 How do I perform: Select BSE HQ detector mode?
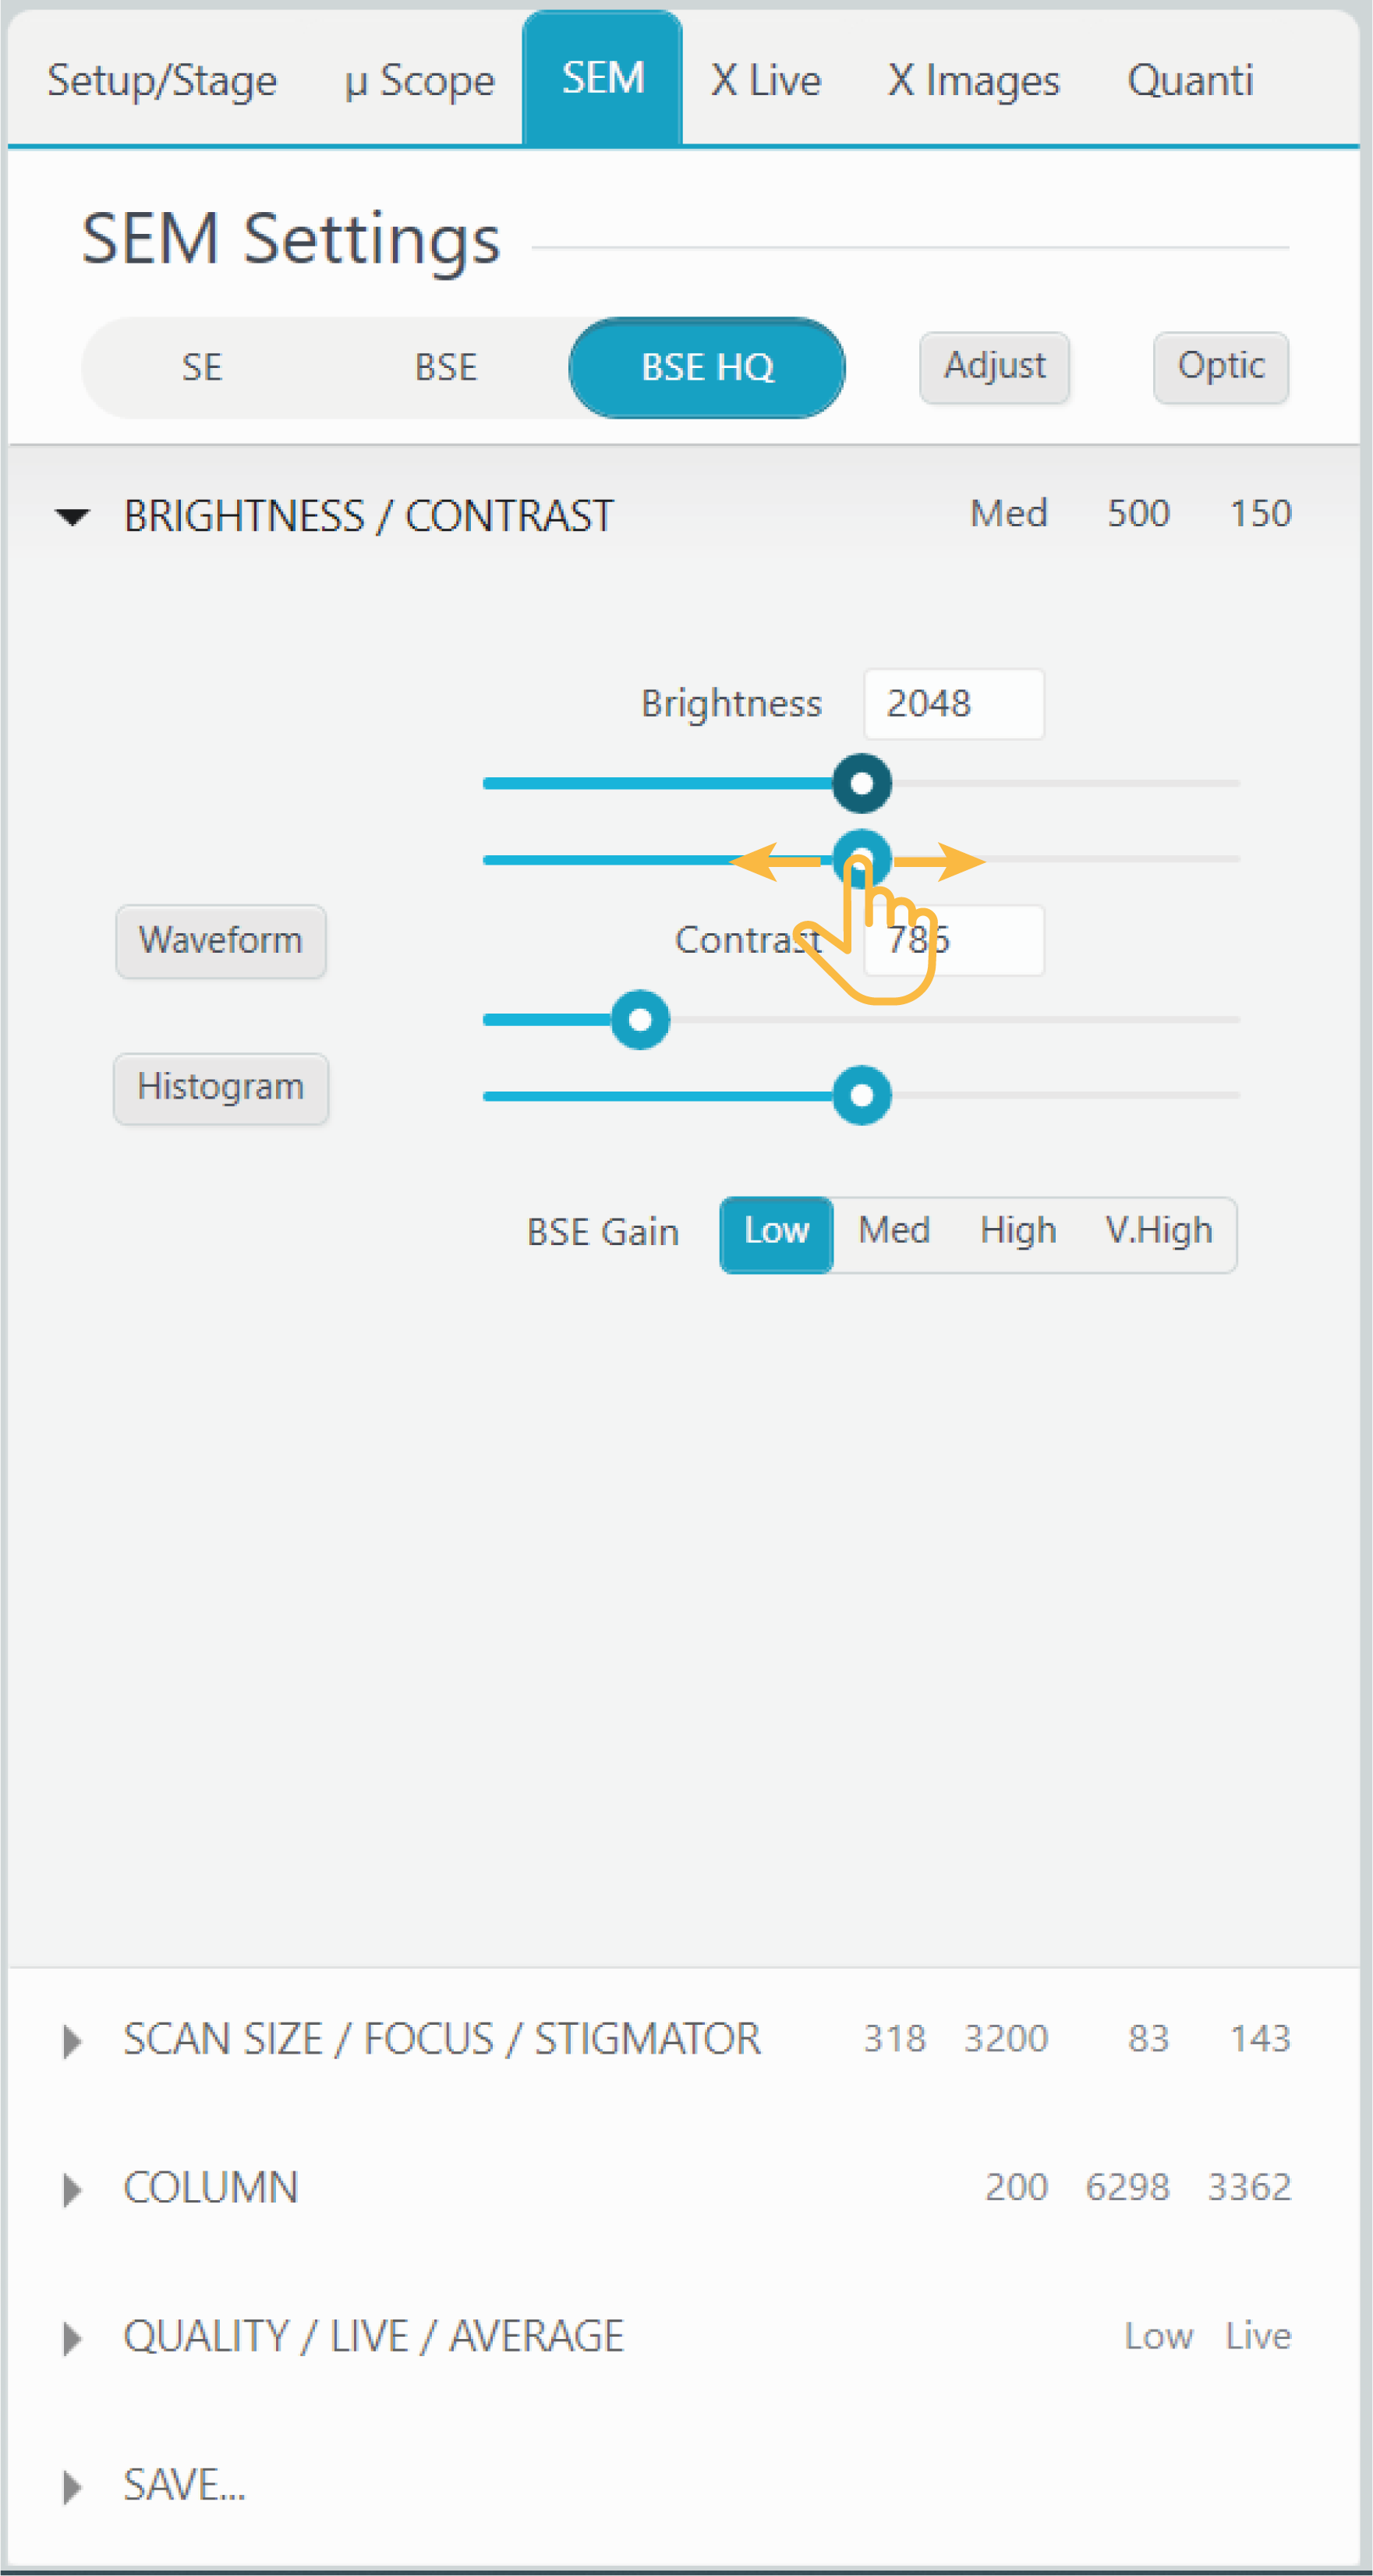click(x=707, y=367)
